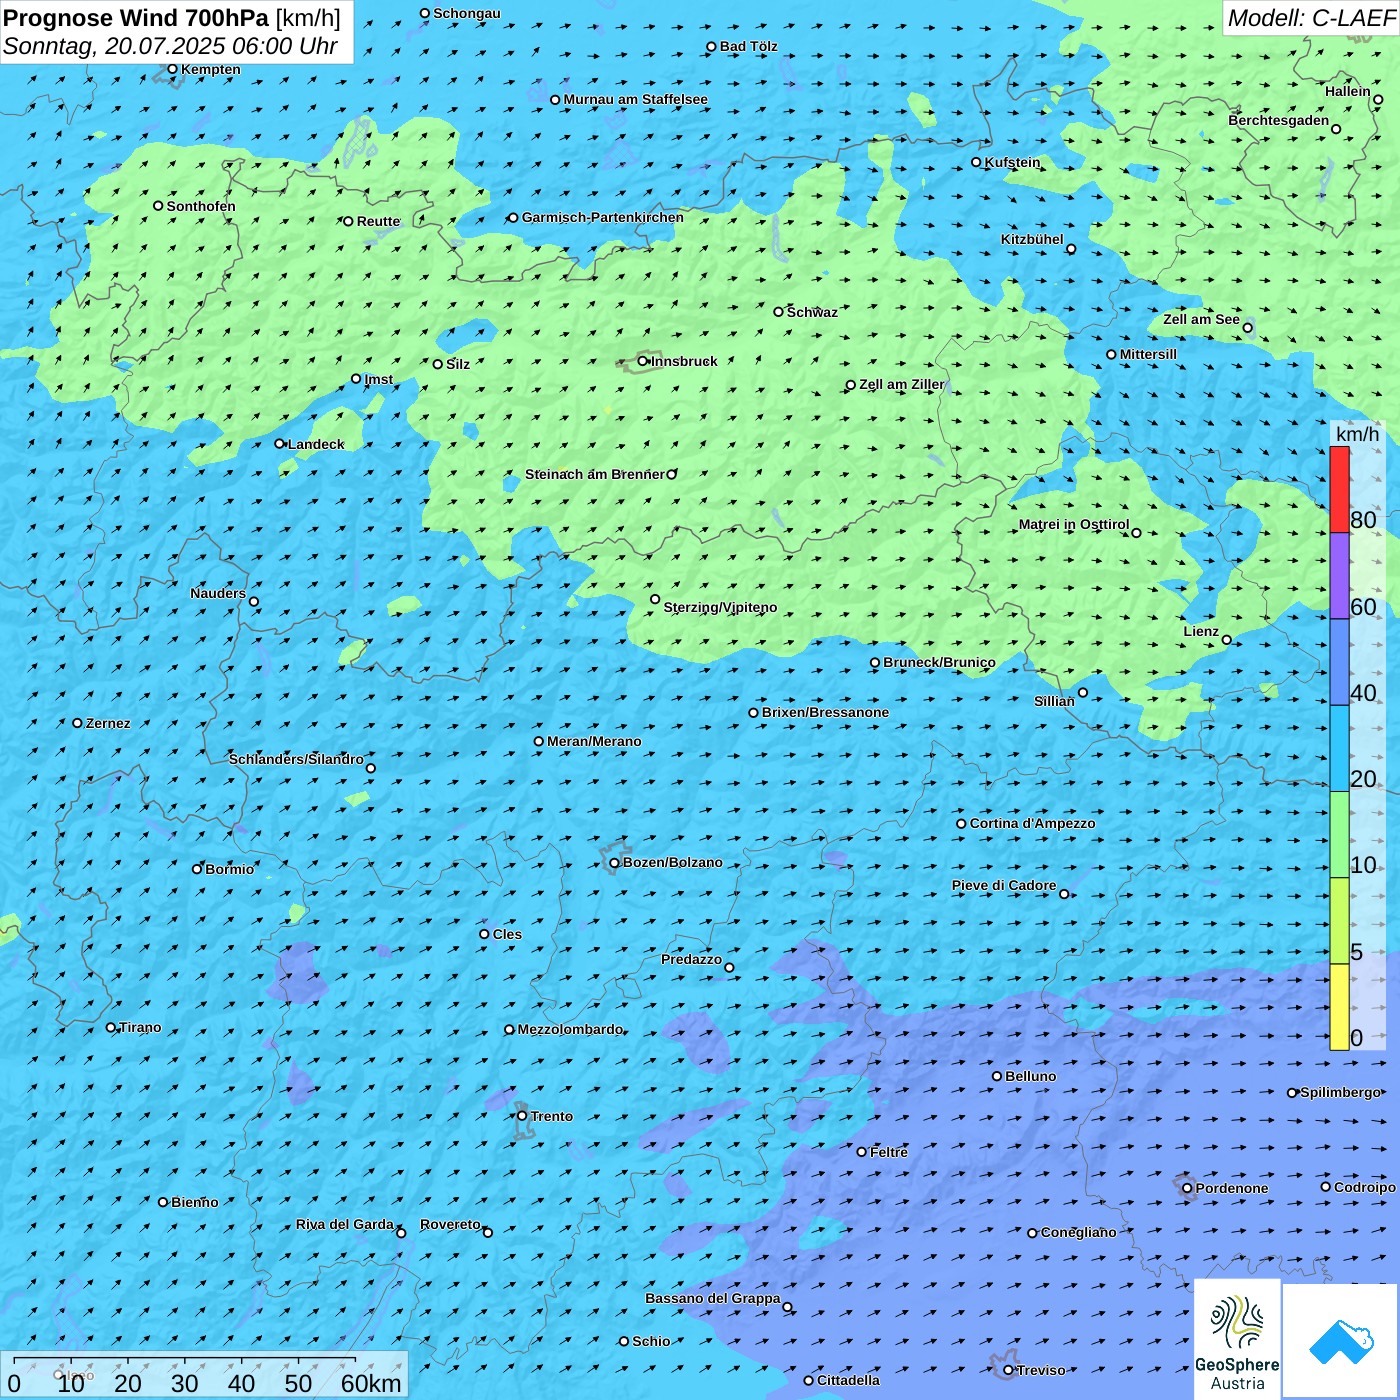Click the green 10 km/h legend color

pyautogui.click(x=1339, y=835)
